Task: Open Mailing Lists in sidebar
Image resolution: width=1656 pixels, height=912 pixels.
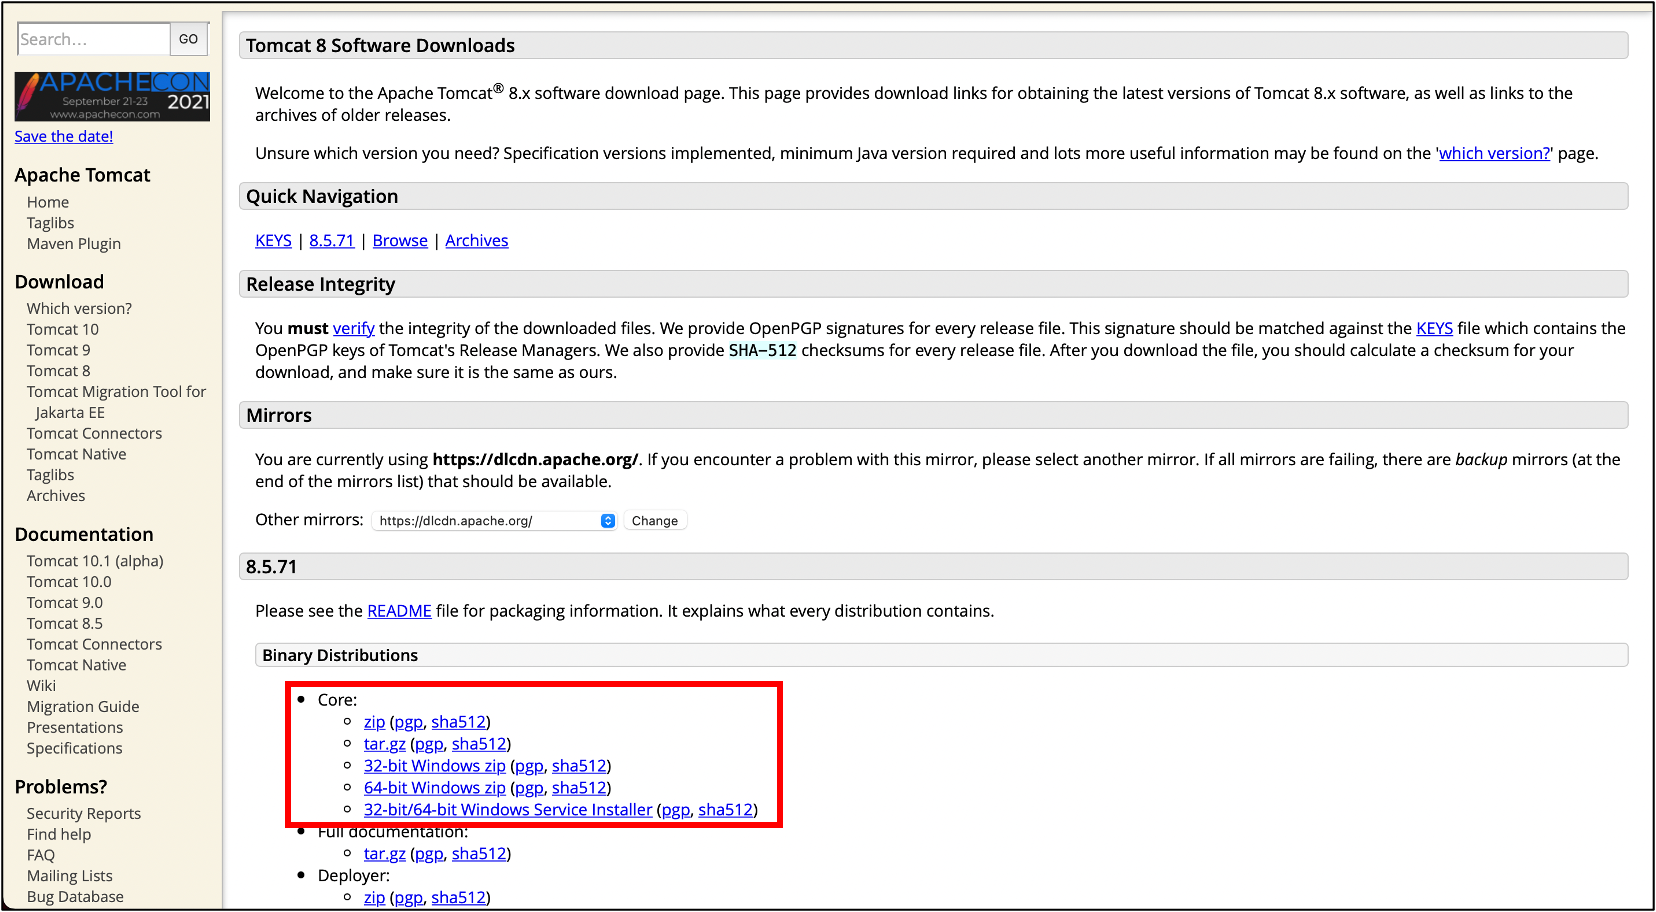Action: point(70,877)
